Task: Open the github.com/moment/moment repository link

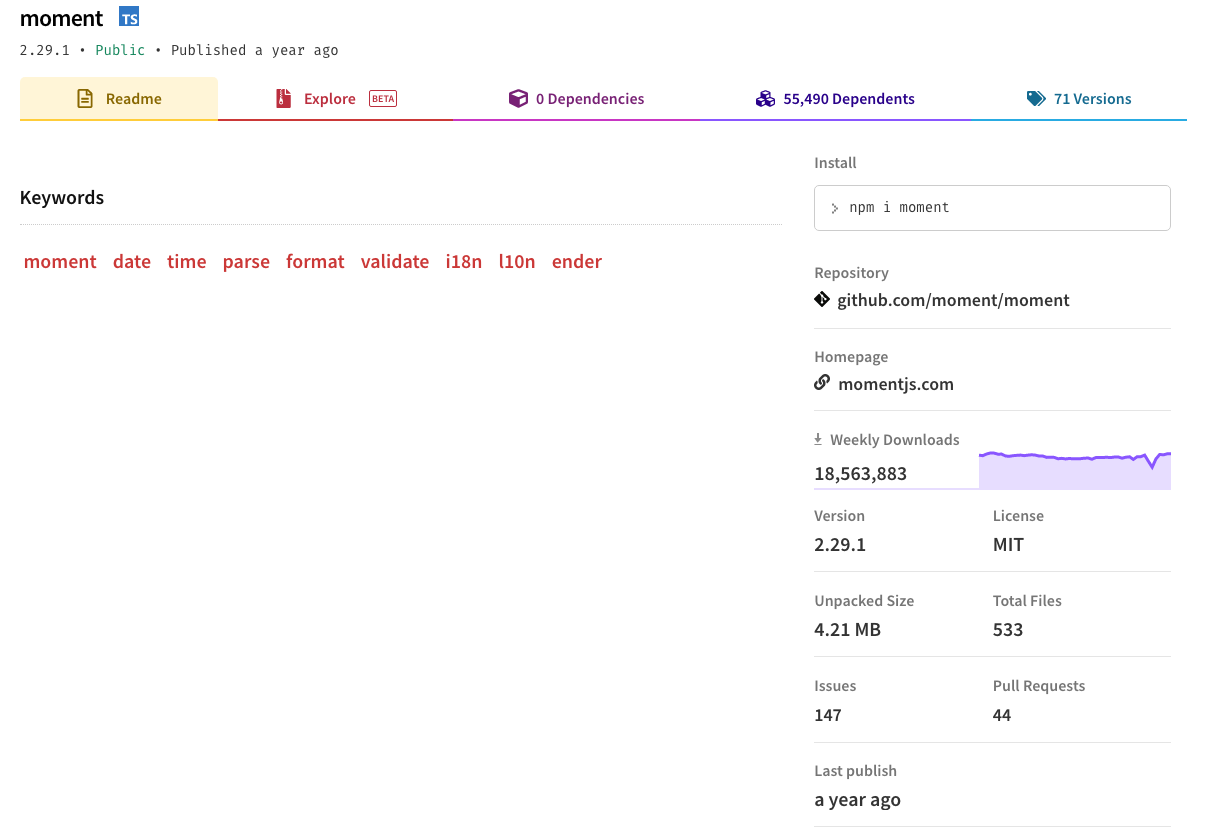Action: click(x=953, y=300)
